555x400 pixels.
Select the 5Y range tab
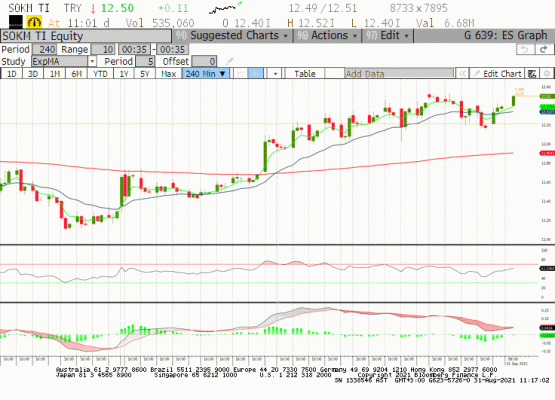point(145,74)
